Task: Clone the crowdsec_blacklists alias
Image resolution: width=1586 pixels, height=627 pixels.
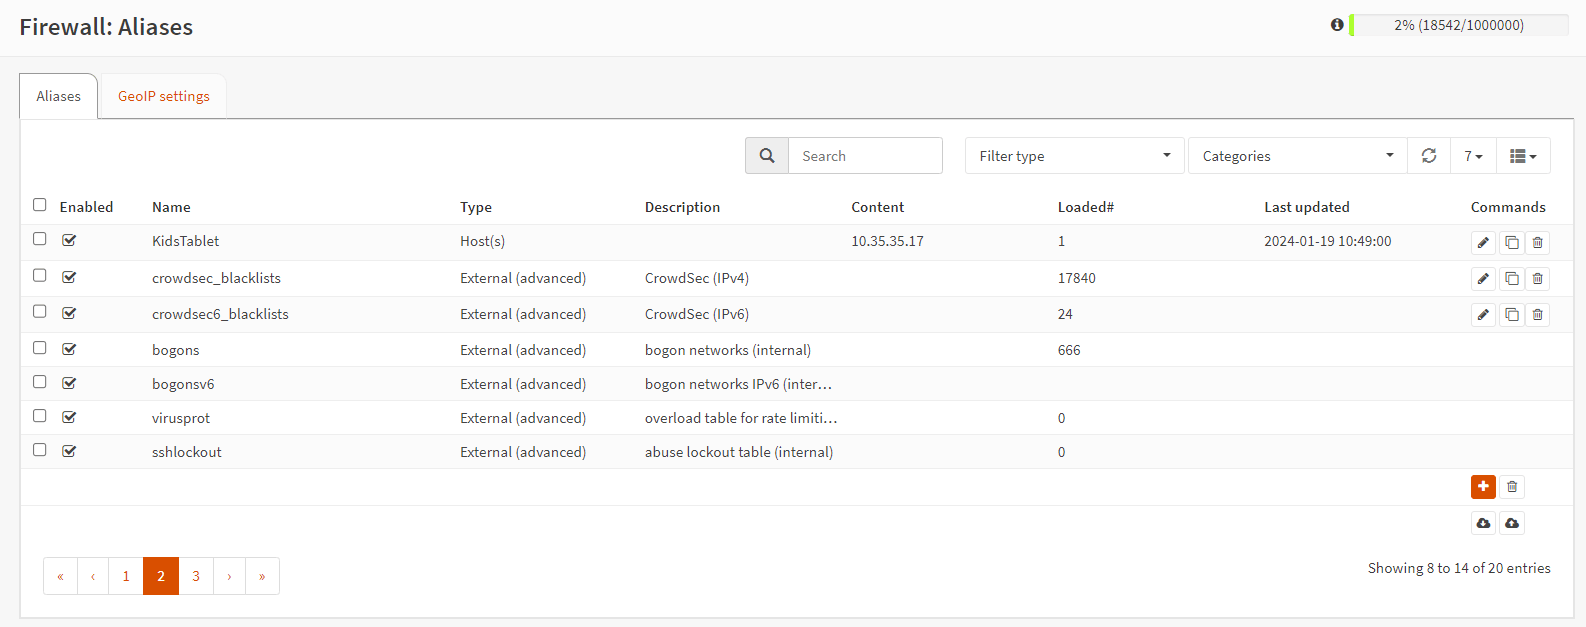Action: pos(1511,279)
